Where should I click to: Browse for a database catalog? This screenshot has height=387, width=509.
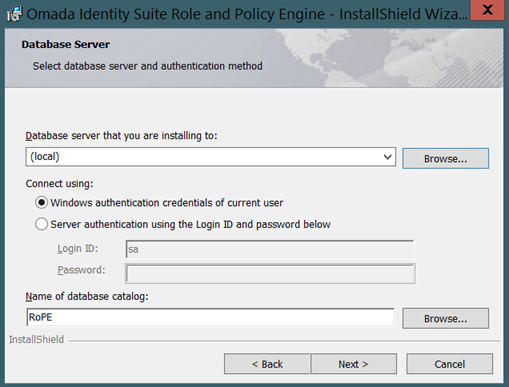[445, 318]
